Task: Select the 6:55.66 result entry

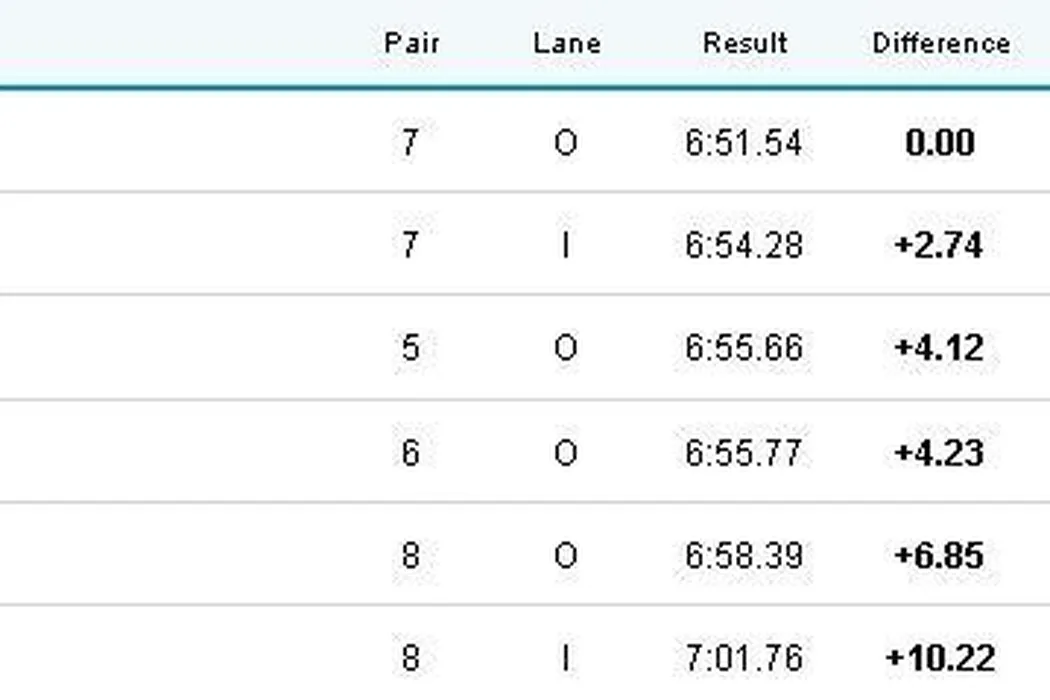Action: (743, 349)
